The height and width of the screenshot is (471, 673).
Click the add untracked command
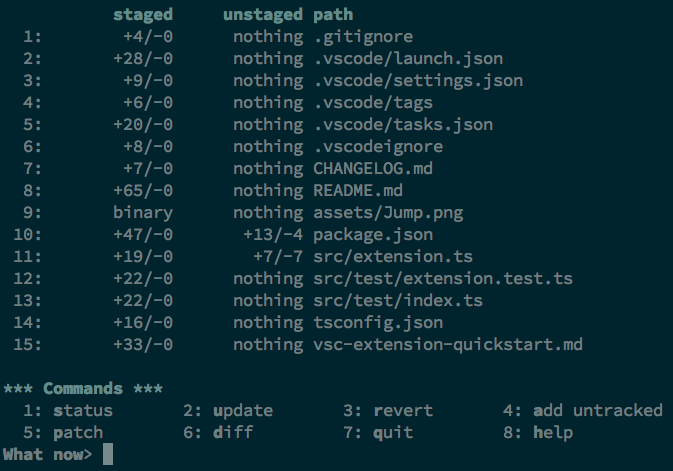(x=598, y=411)
